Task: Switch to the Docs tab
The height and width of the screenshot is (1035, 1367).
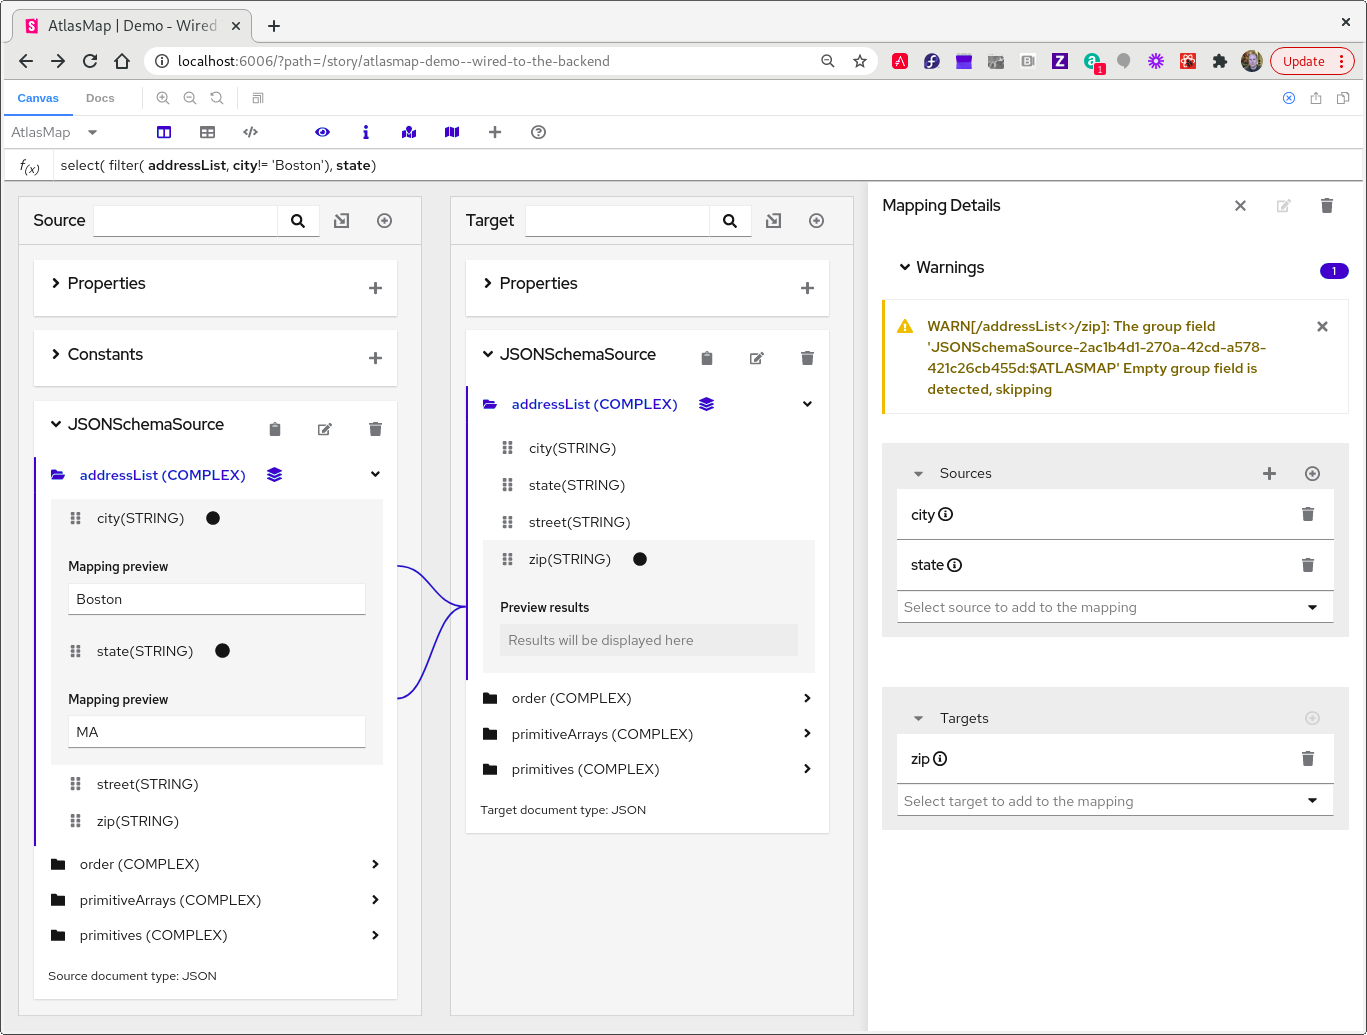Action: point(100,97)
